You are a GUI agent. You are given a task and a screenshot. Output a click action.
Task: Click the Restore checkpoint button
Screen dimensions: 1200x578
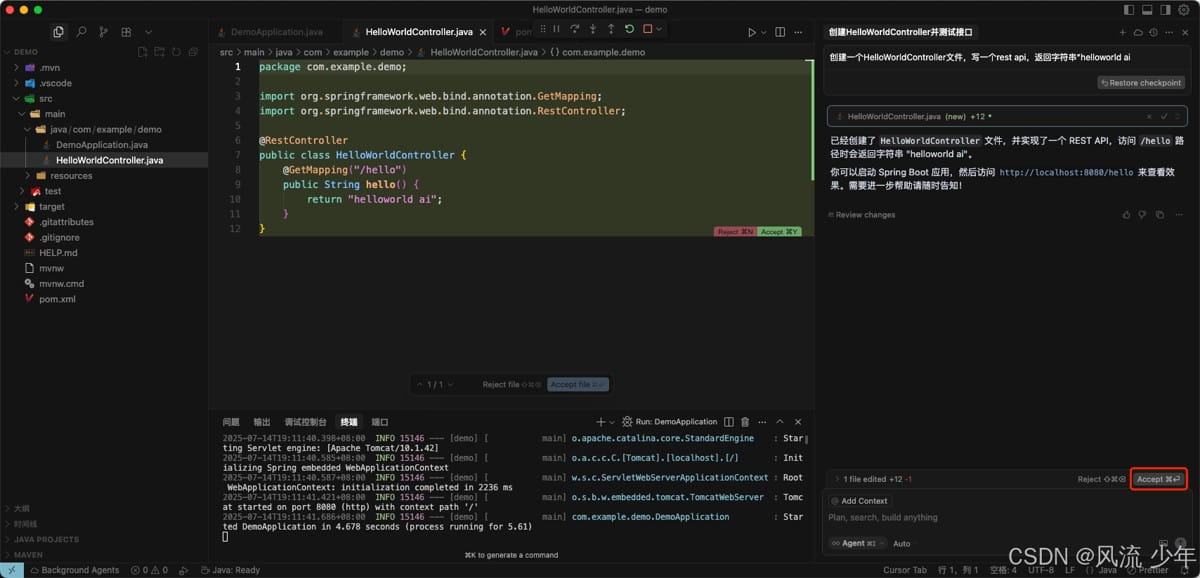pyautogui.click(x=1141, y=83)
